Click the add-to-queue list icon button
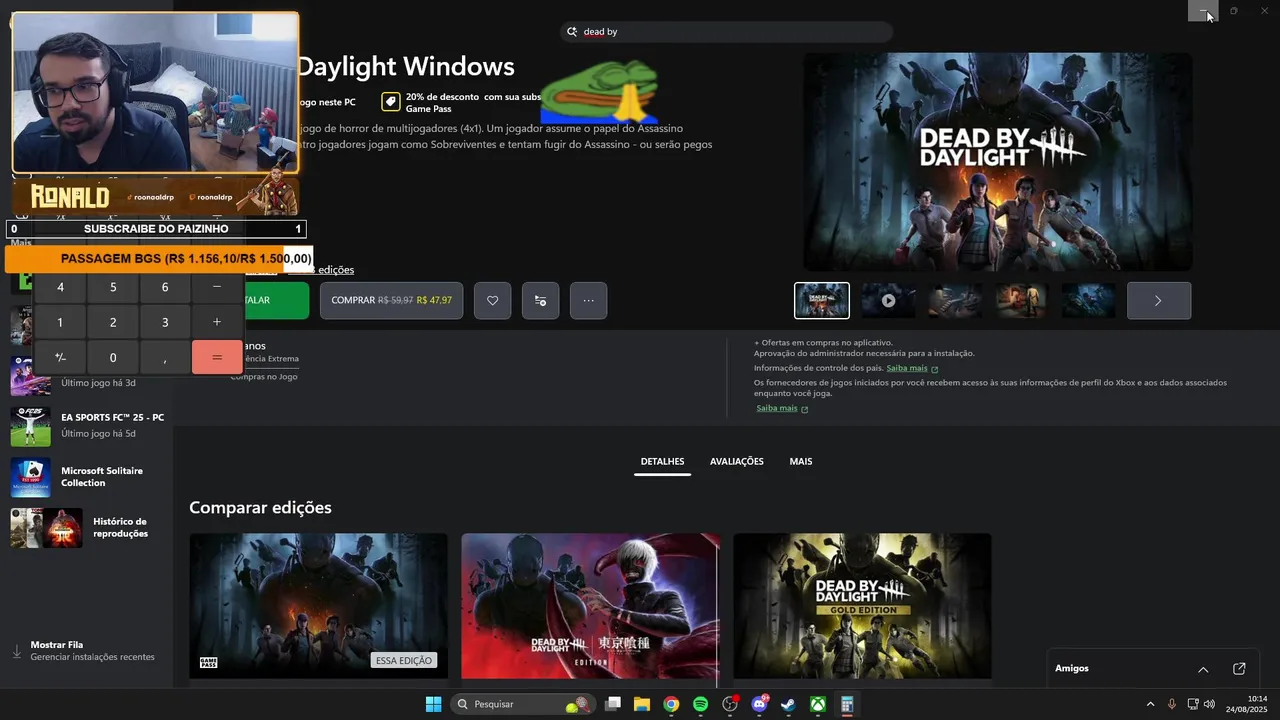 coord(540,300)
